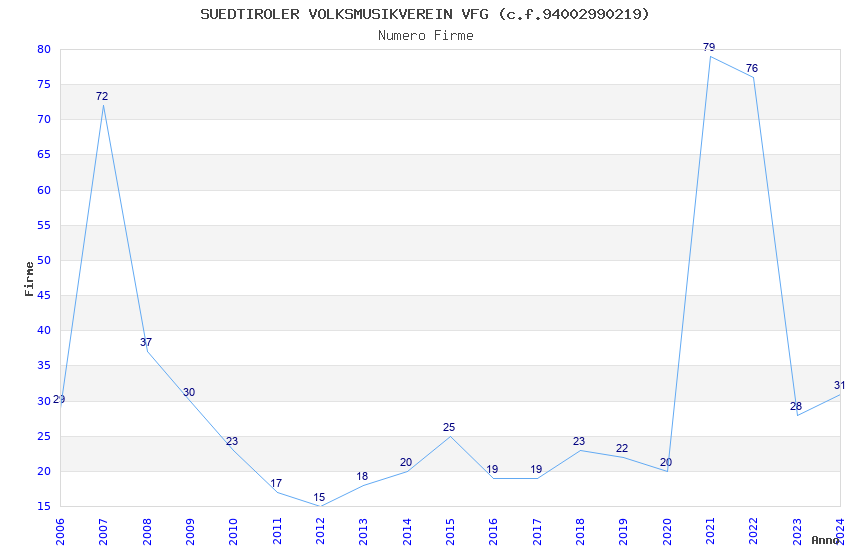Screen dimensions: 850x550
Task: Pick the year 2019 on the x-axis
Action: [x=623, y=532]
